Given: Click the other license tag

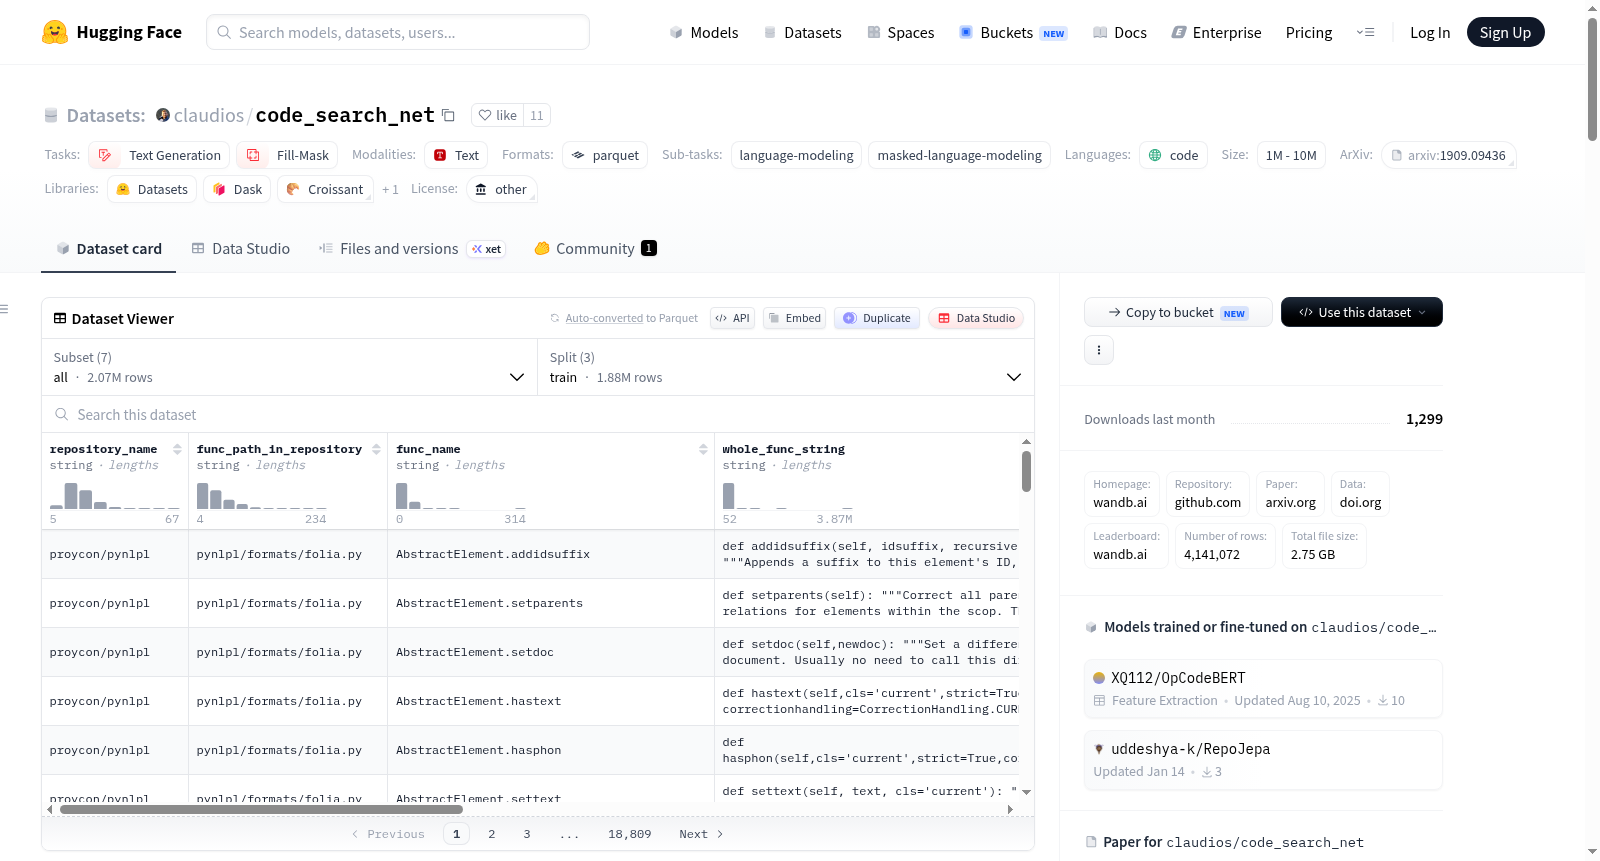Looking at the screenshot, I should tap(501, 189).
